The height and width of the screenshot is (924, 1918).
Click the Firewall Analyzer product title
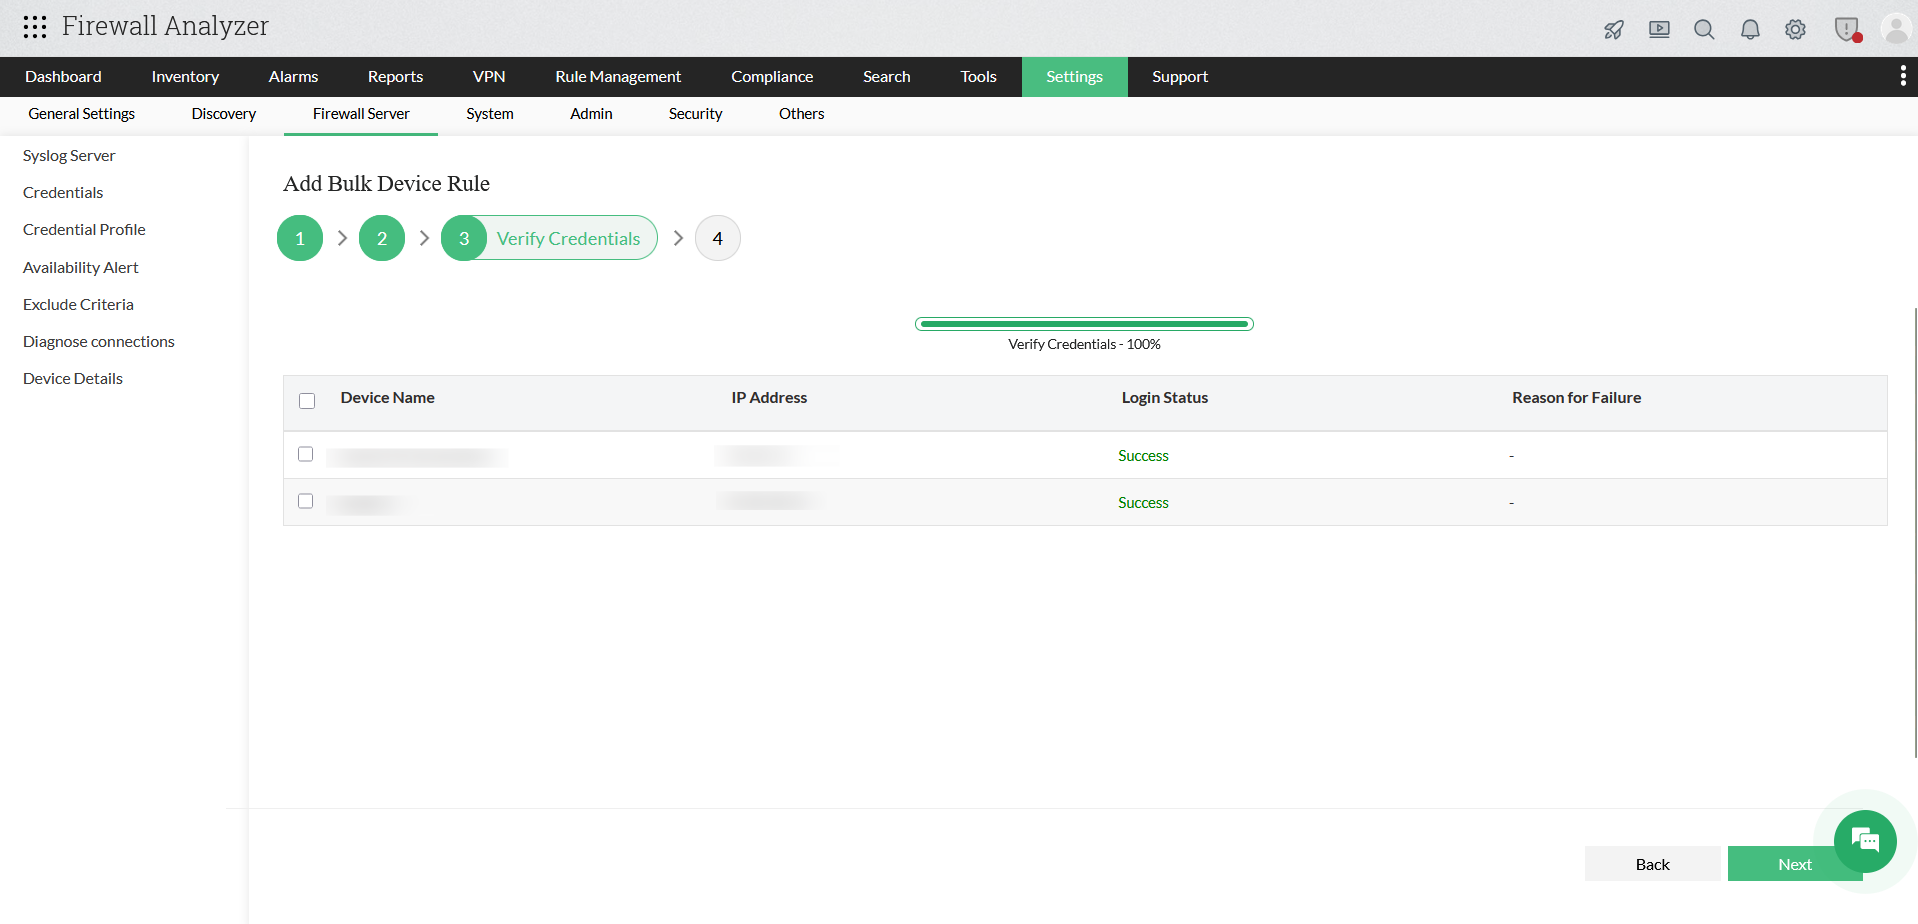click(165, 26)
